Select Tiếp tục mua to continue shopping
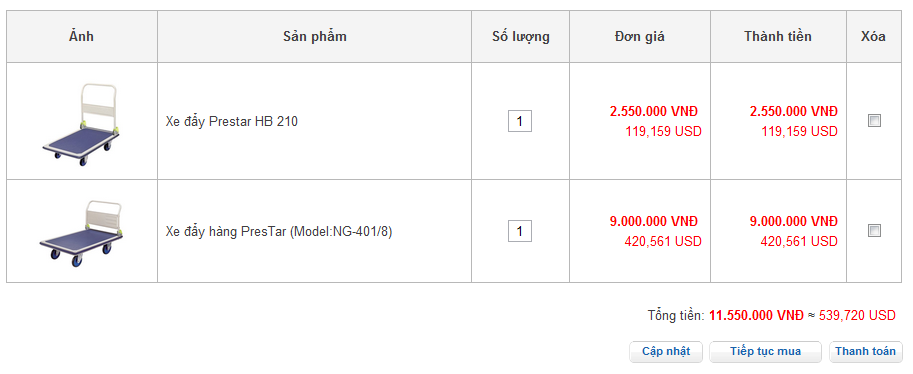 coord(765,352)
